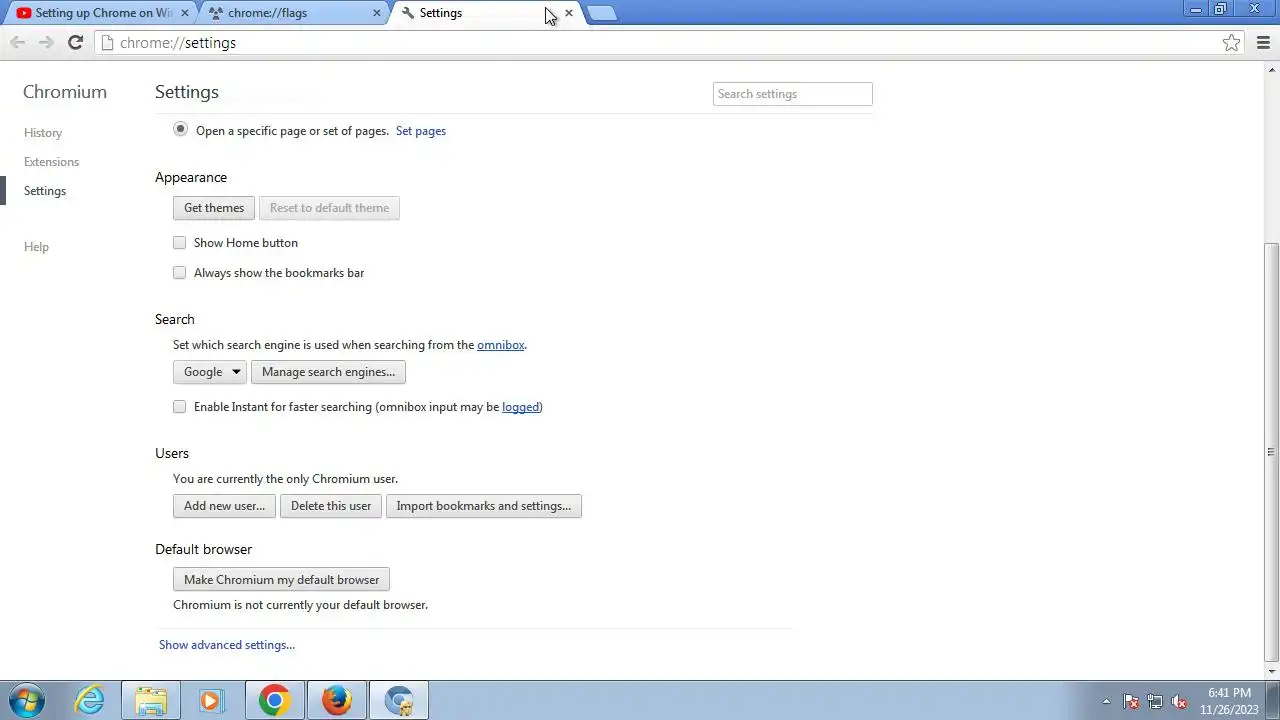Open Firefox from the taskbar

(336, 700)
